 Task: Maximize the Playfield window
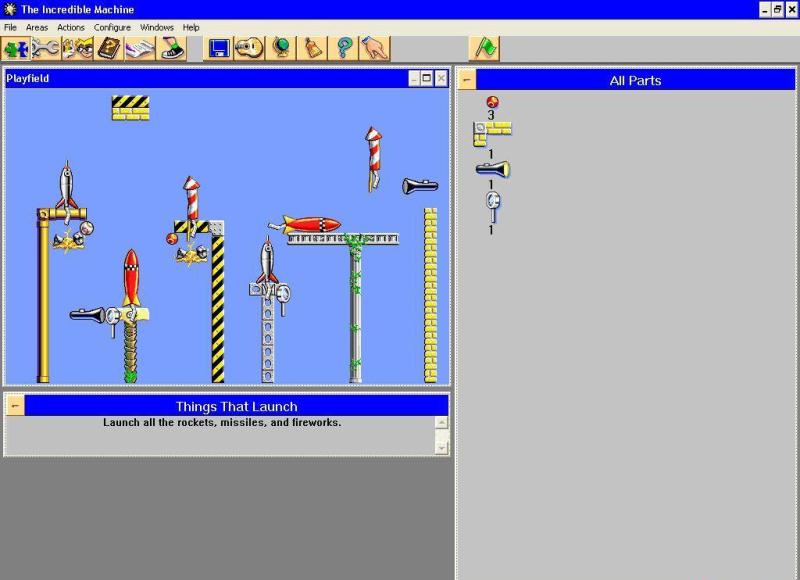[x=427, y=78]
